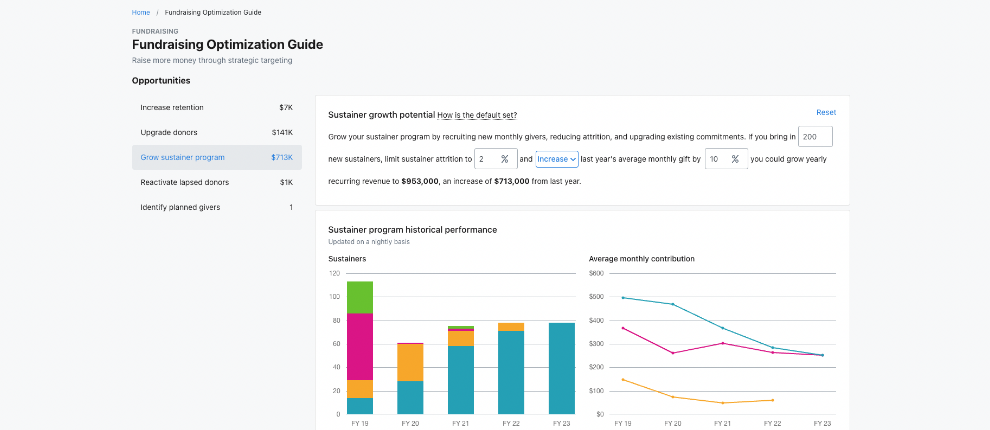Click the orange line FY 22 data point
990x430 pixels.
[x=773, y=400]
